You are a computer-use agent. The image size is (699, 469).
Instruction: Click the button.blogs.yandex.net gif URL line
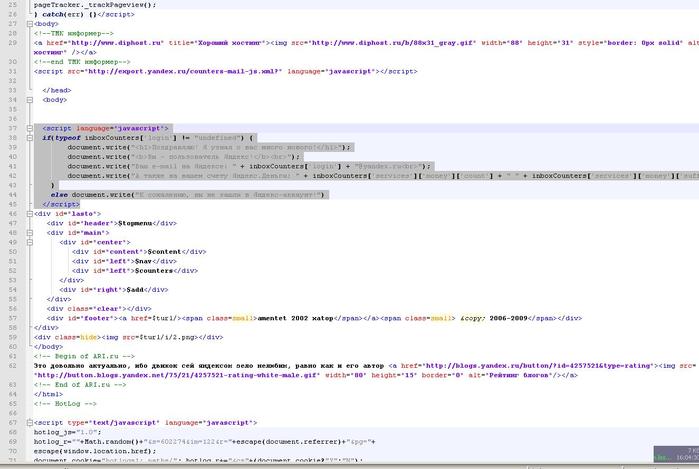point(177,375)
